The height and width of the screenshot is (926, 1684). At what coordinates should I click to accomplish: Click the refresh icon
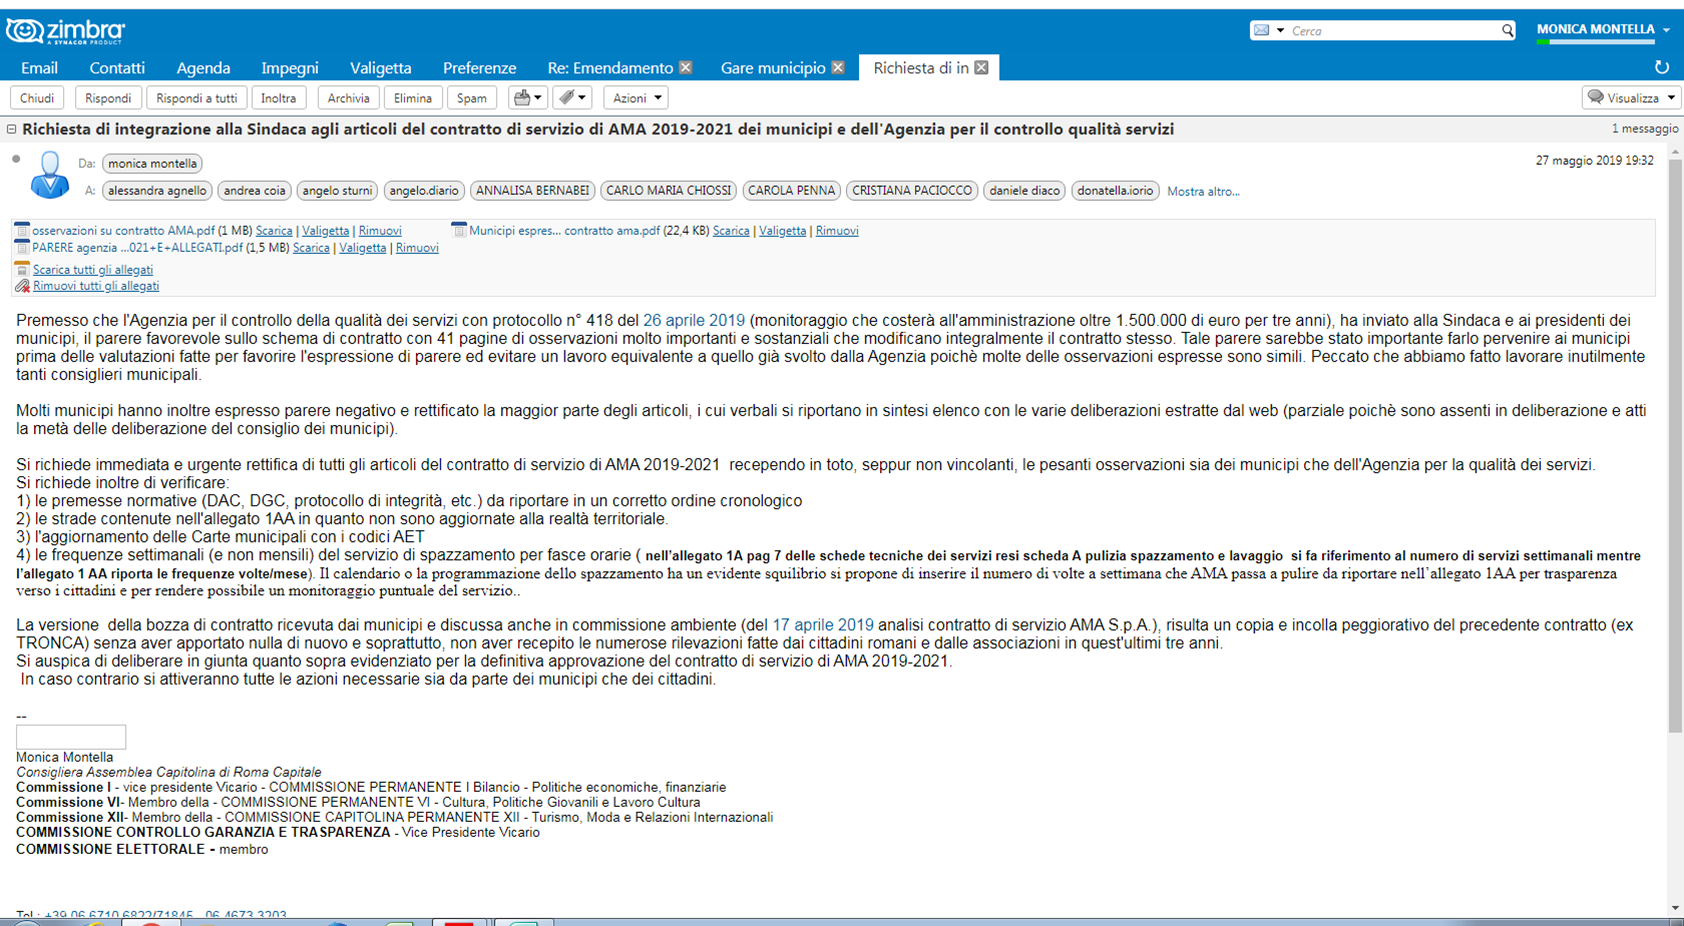click(1662, 67)
